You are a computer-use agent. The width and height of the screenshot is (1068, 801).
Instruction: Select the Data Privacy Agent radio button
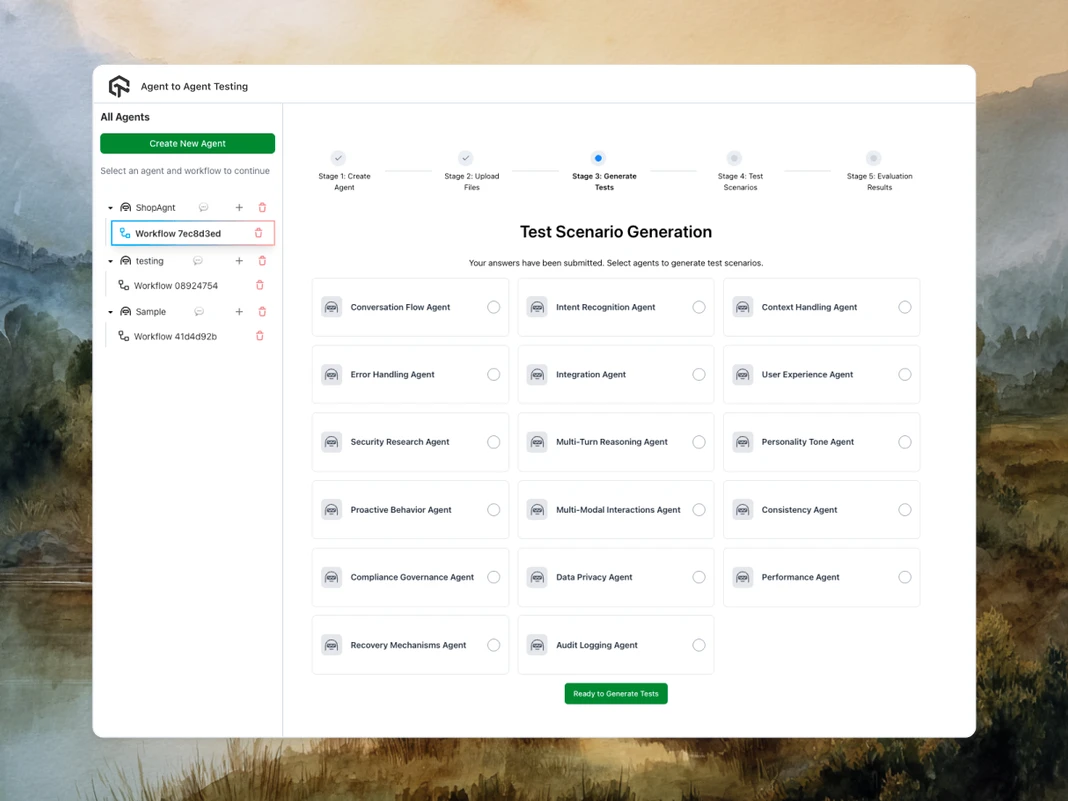[699, 577]
